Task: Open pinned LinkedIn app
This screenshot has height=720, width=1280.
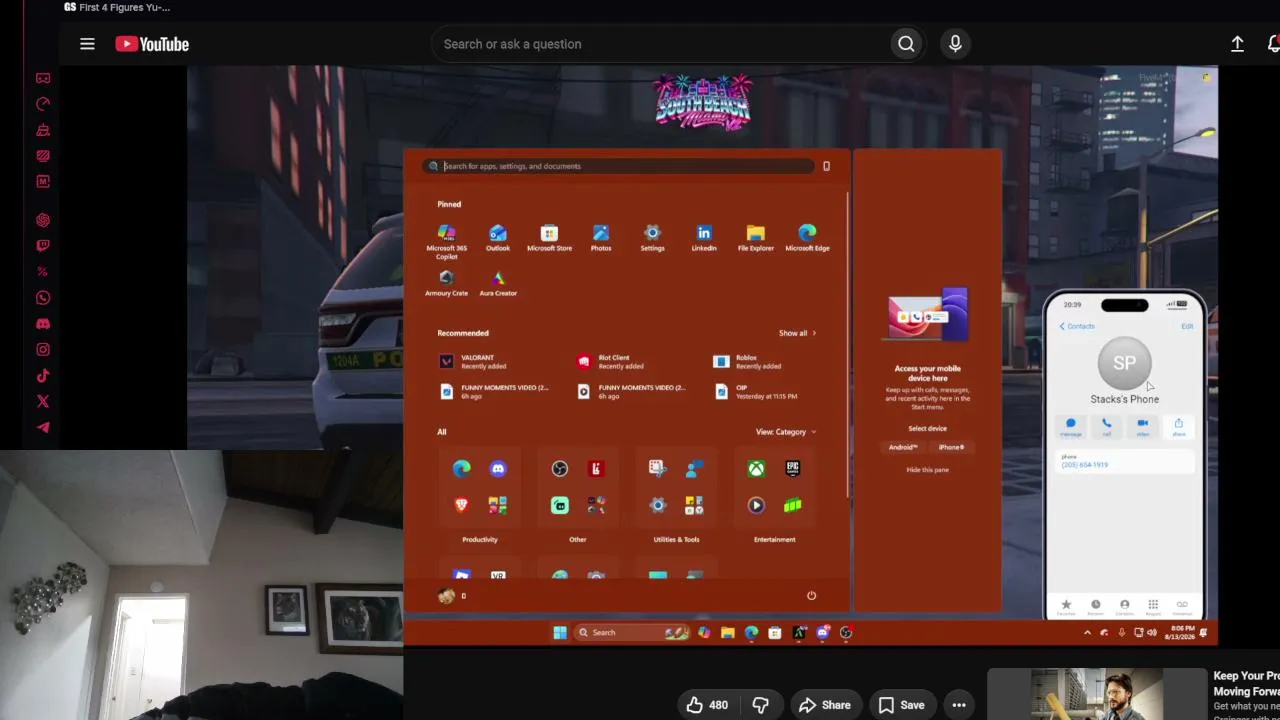Action: coord(704,238)
